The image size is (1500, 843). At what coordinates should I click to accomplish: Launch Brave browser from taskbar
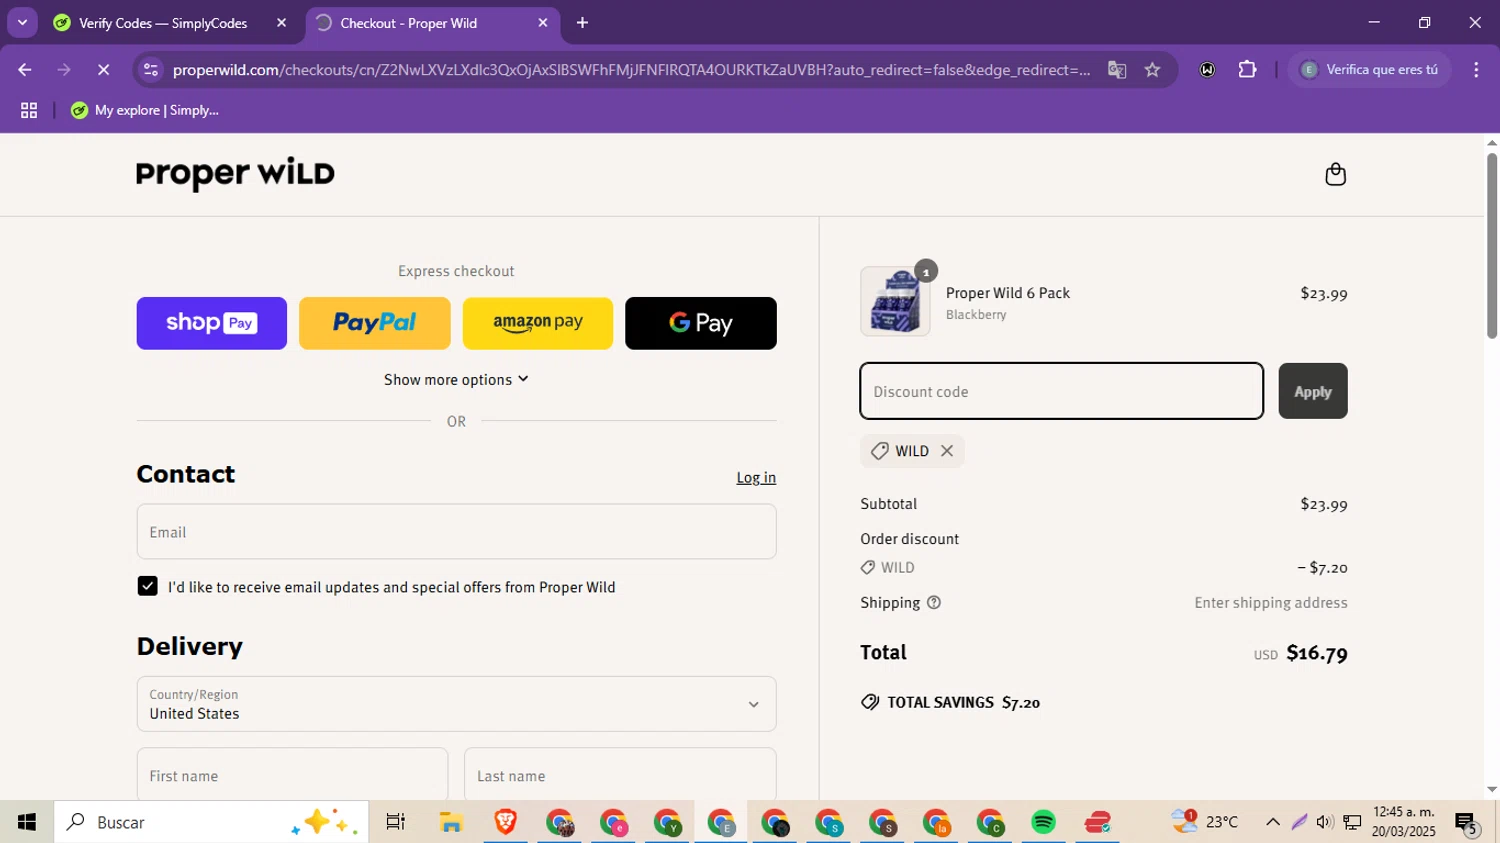tap(505, 822)
